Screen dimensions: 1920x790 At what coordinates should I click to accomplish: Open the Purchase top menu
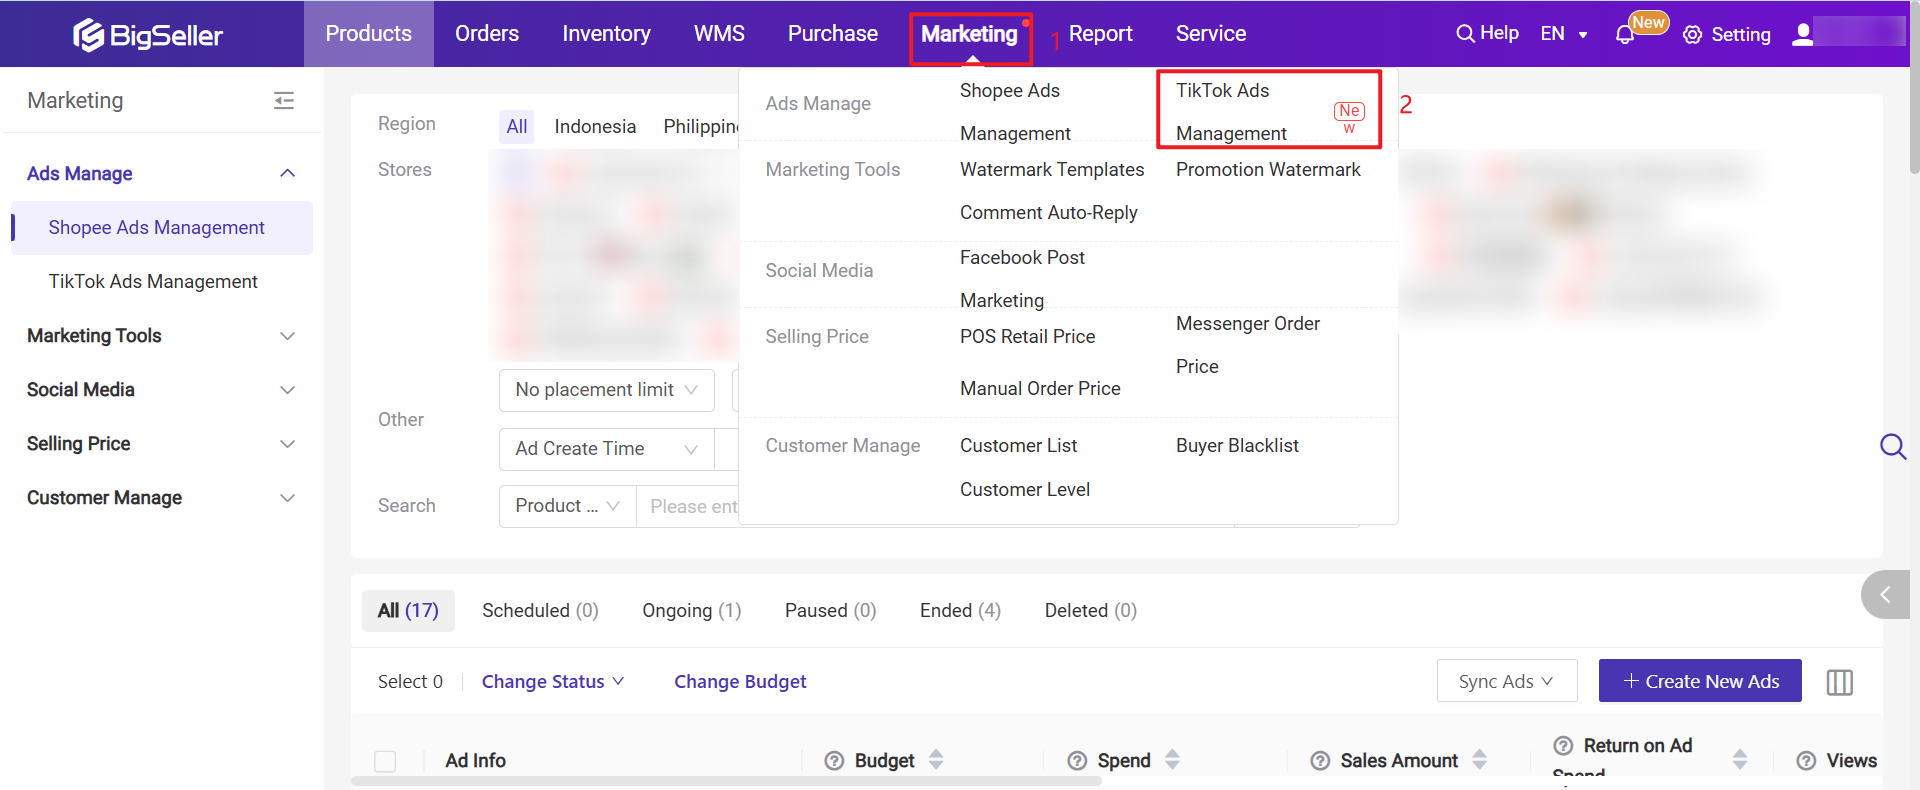click(832, 34)
